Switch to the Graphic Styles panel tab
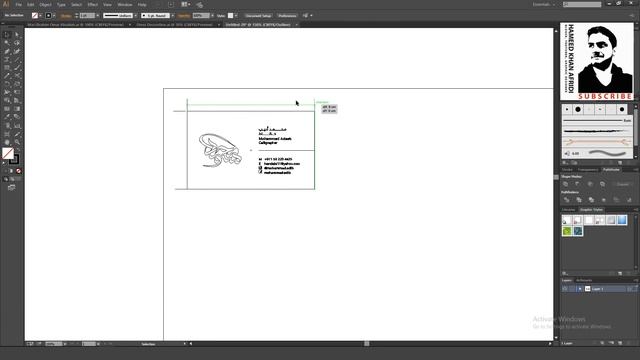This screenshot has width=640, height=360. 591,209
